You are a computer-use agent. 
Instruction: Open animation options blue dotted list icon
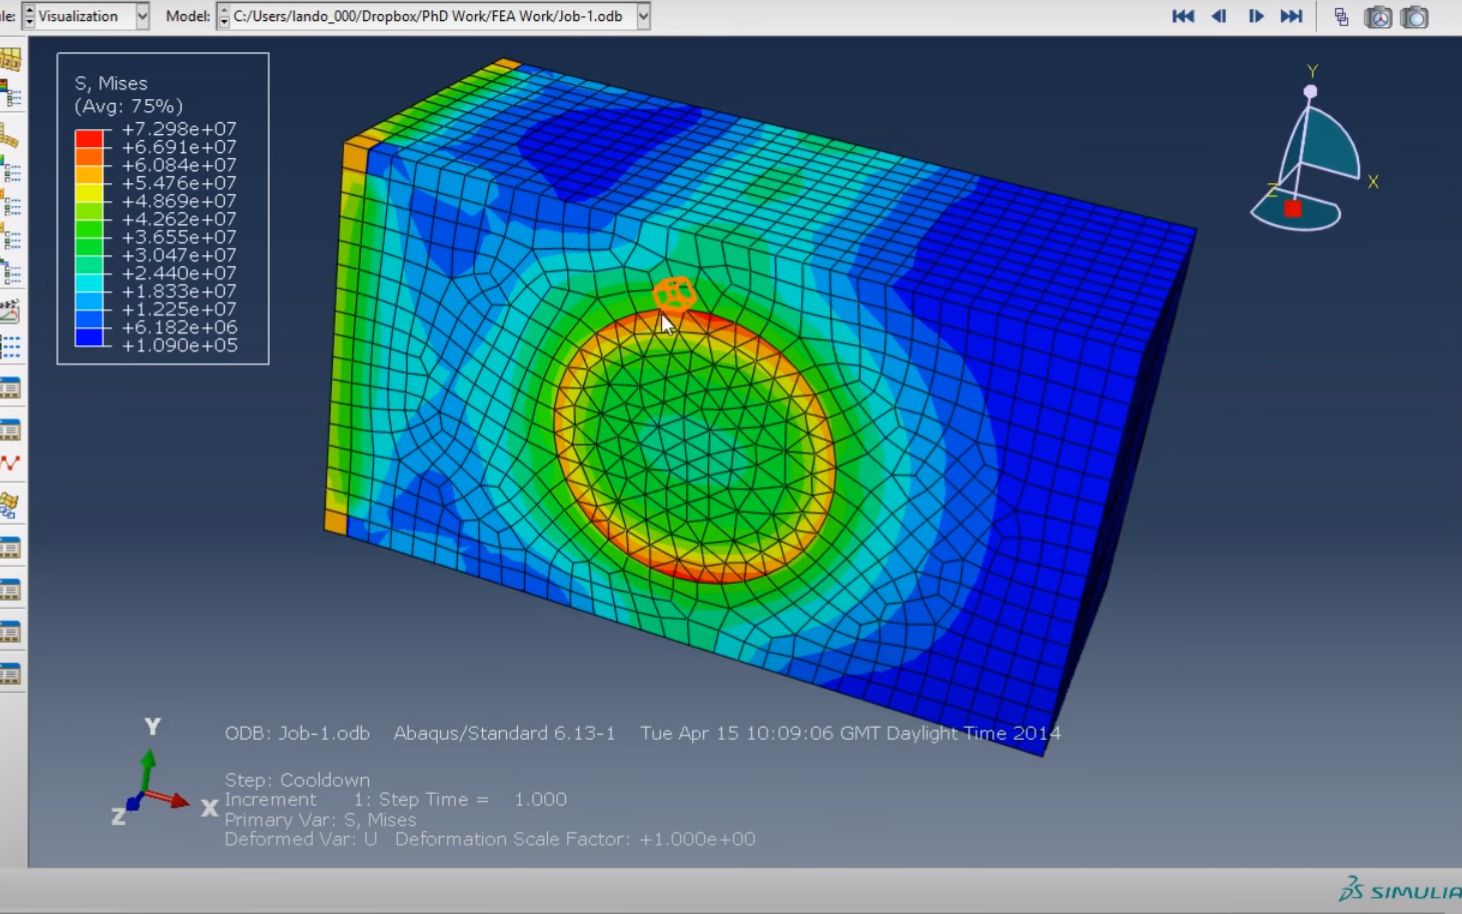10,347
